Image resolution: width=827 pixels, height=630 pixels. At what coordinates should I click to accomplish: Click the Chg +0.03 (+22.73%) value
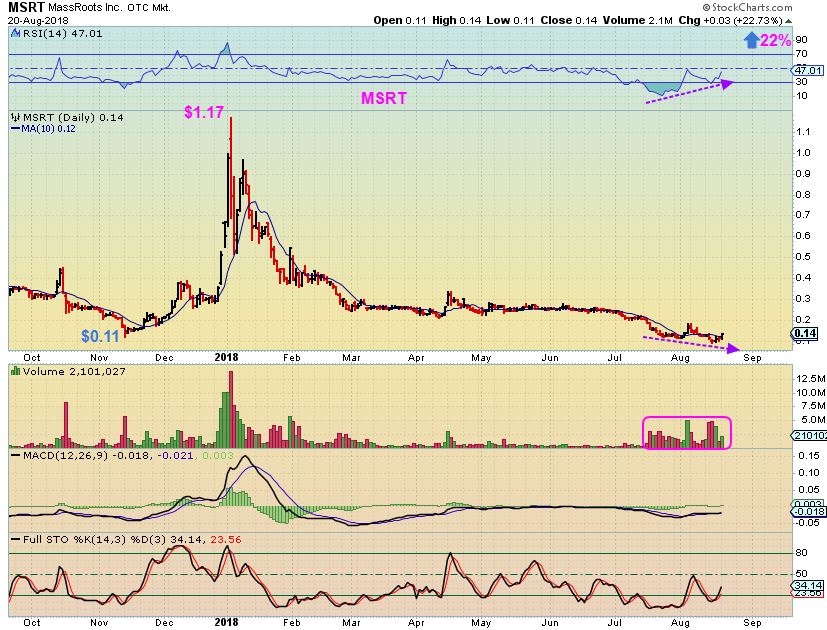[x=730, y=21]
